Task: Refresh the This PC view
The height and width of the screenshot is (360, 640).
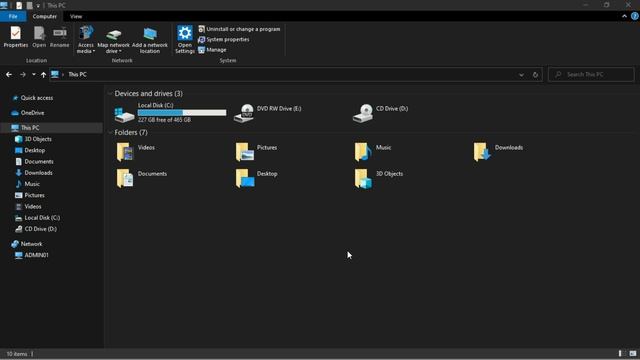Action: (x=536, y=75)
